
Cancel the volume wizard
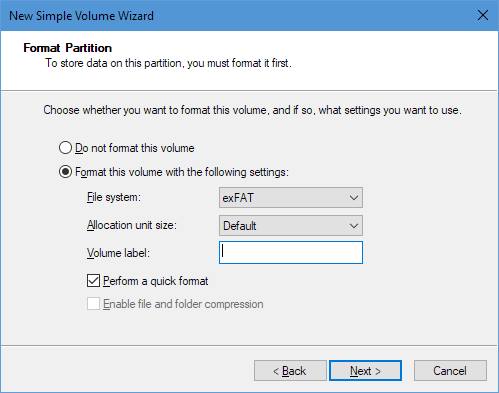(450, 371)
